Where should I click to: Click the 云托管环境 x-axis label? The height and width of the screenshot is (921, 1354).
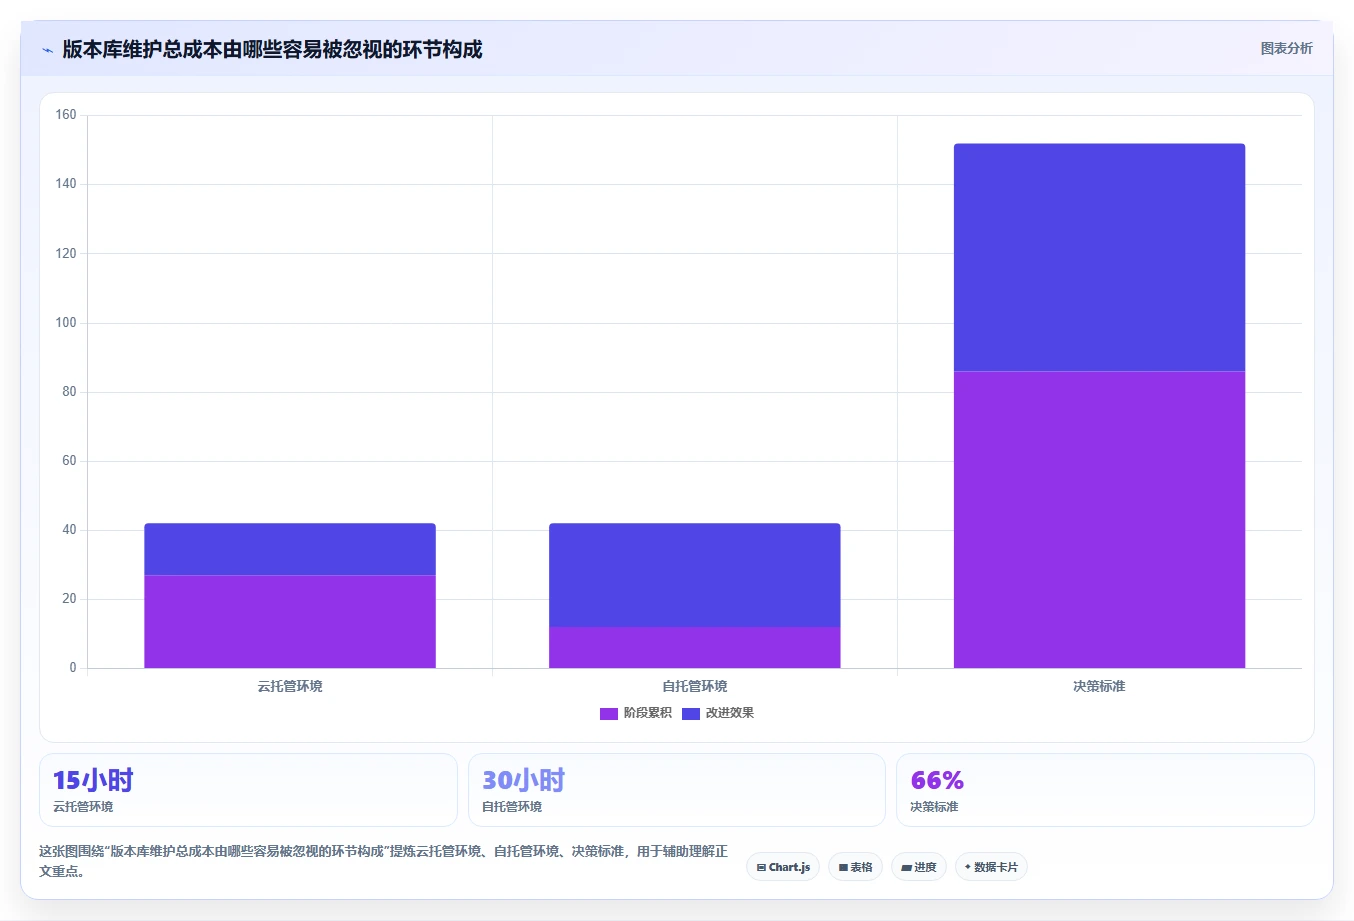pos(290,686)
